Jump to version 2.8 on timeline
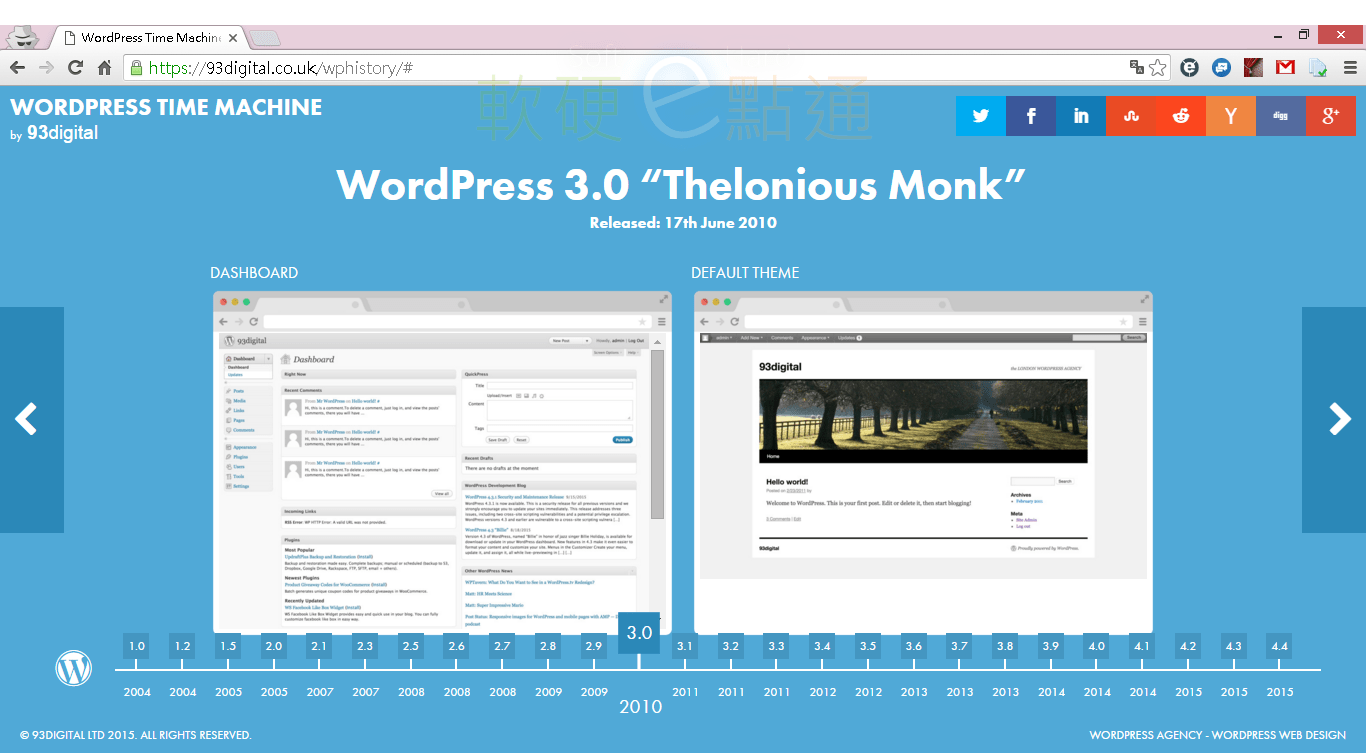Image resolution: width=1366 pixels, height=753 pixels. [548, 646]
